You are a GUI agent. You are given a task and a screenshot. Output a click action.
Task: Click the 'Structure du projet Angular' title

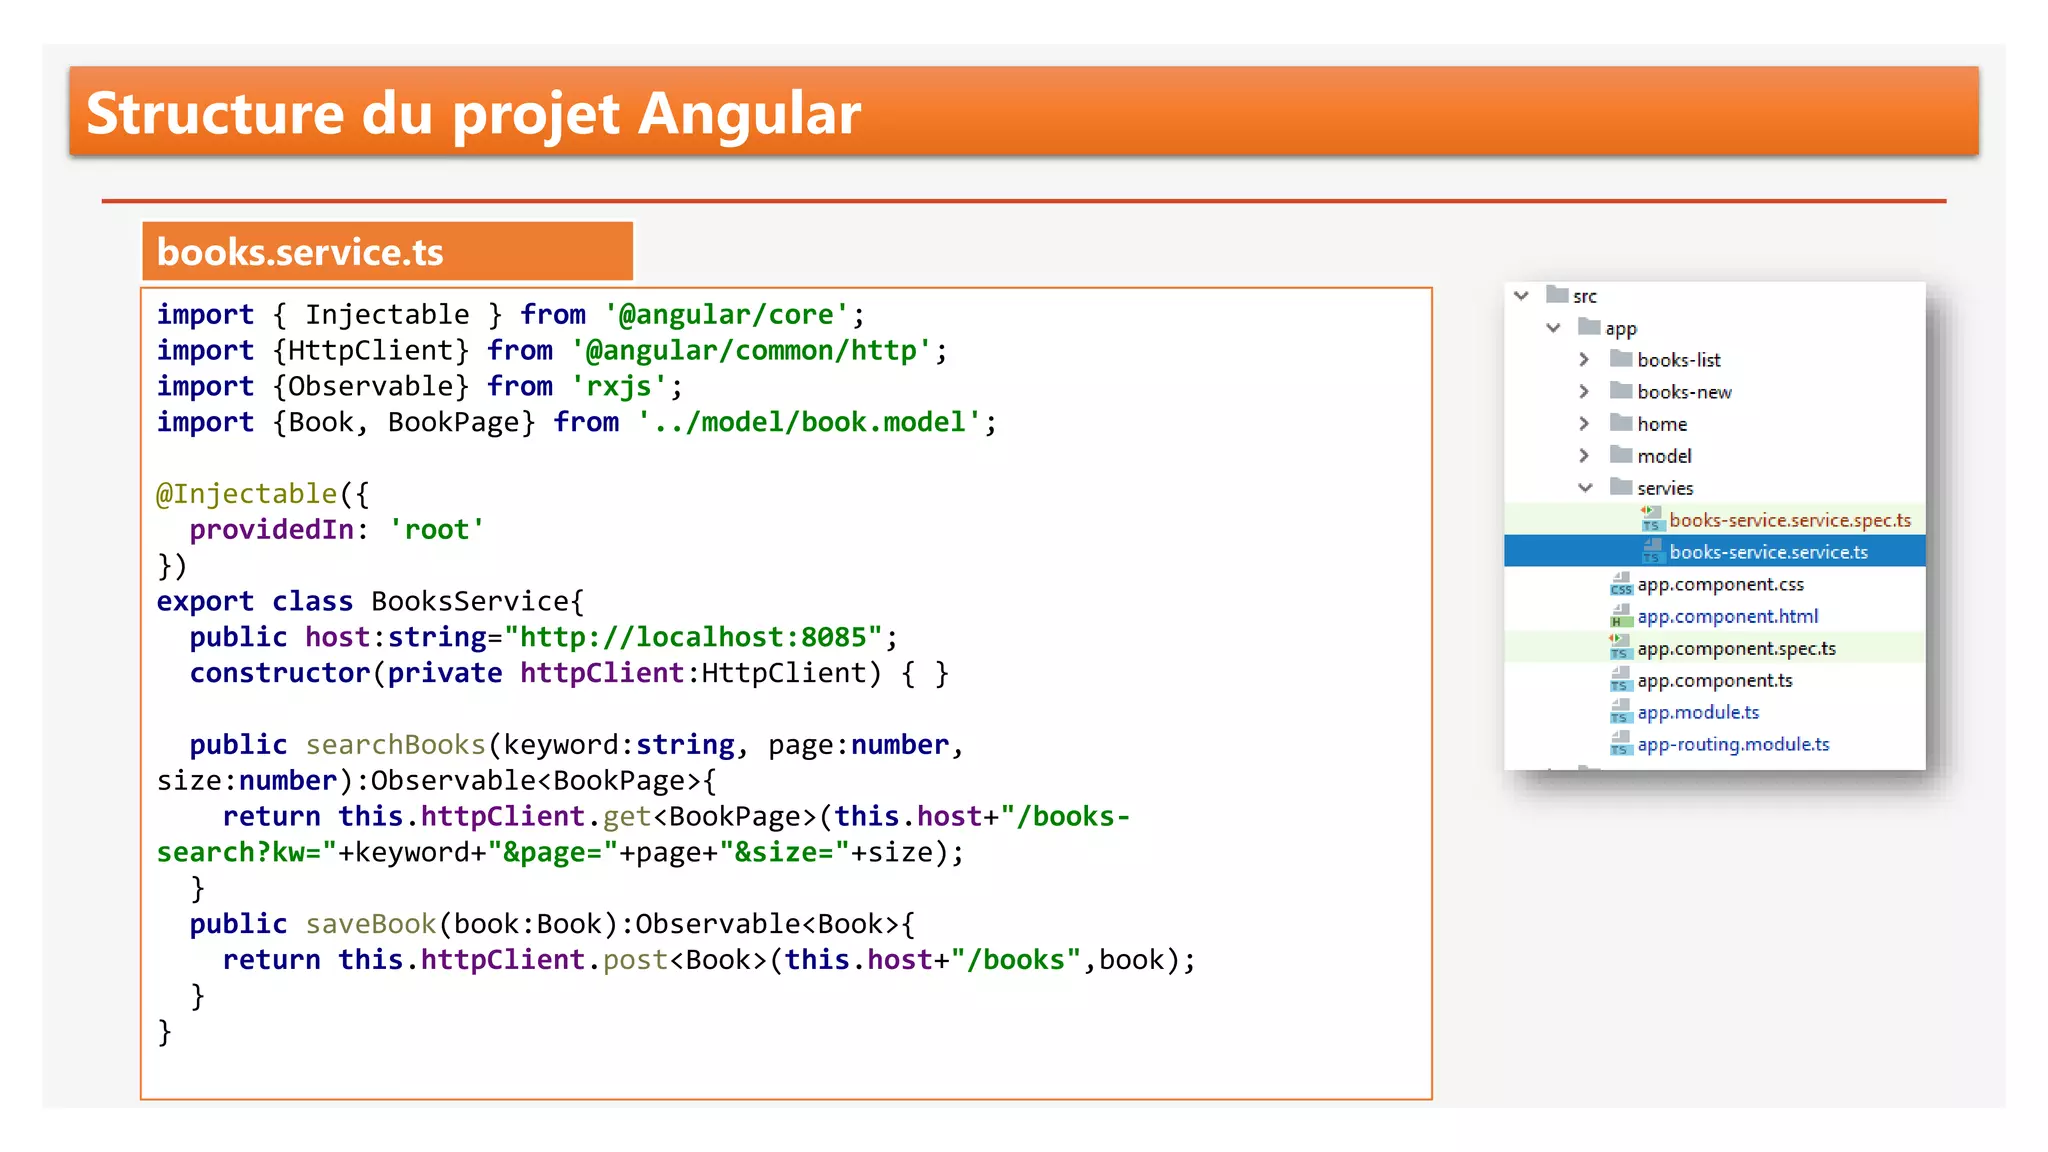pyautogui.click(x=473, y=112)
